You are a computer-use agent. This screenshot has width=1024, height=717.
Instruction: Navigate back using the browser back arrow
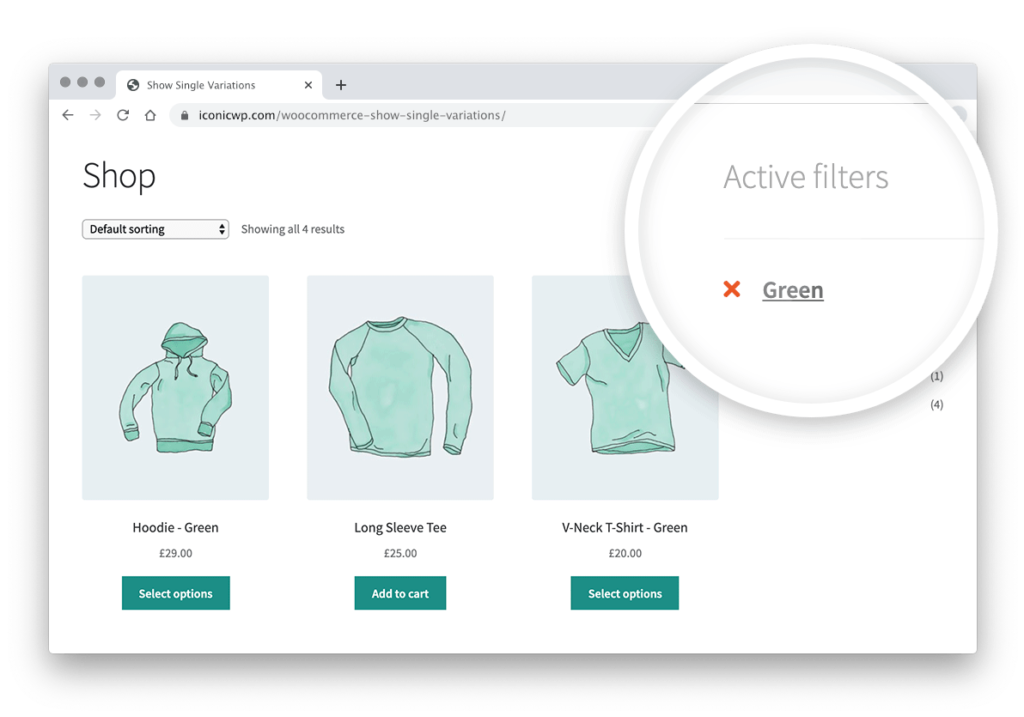pyautogui.click(x=67, y=115)
